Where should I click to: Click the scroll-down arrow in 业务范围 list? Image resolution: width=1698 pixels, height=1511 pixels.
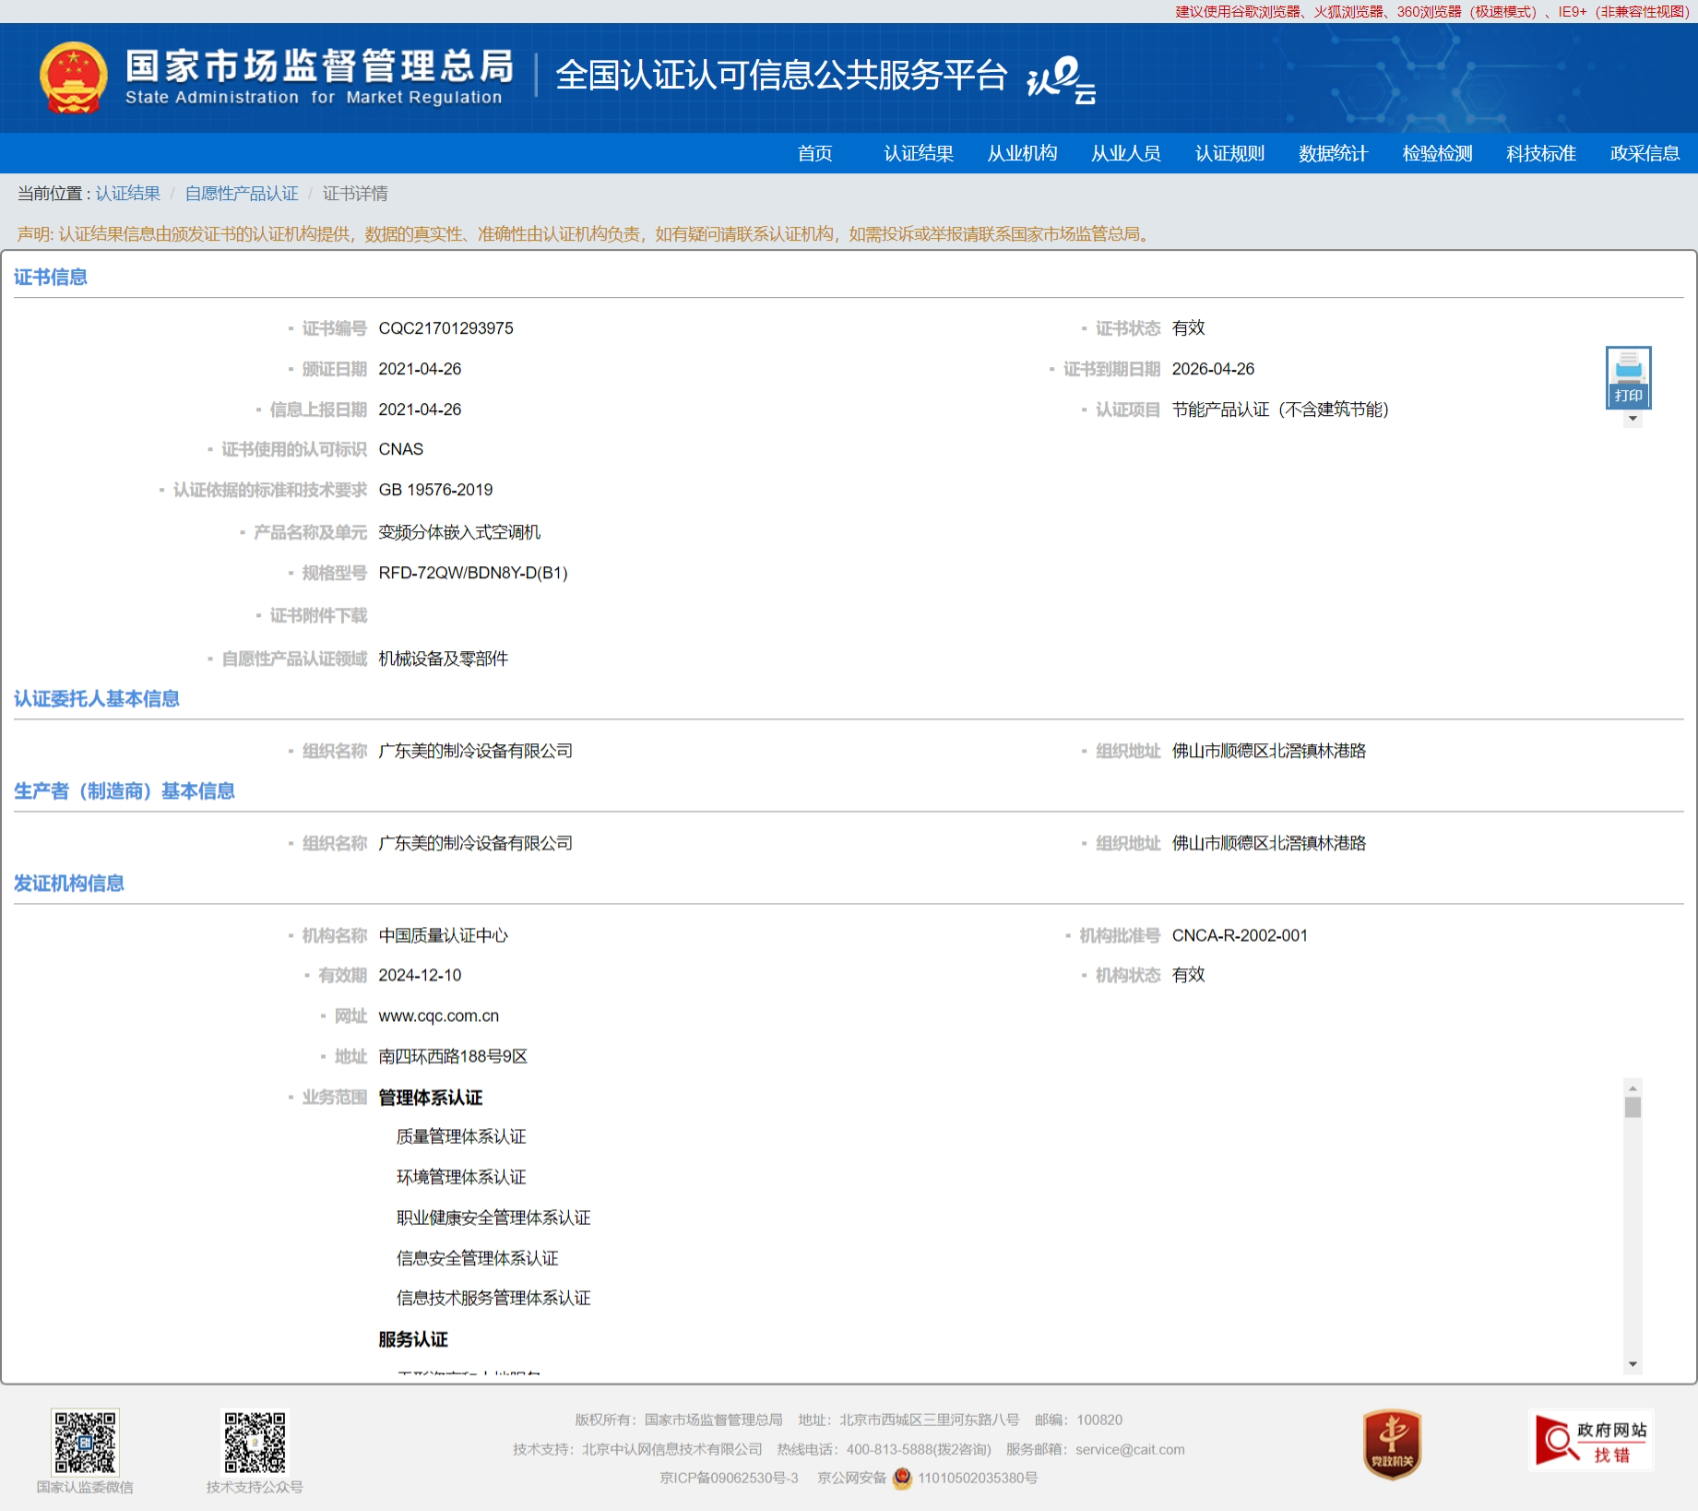coord(1633,1364)
